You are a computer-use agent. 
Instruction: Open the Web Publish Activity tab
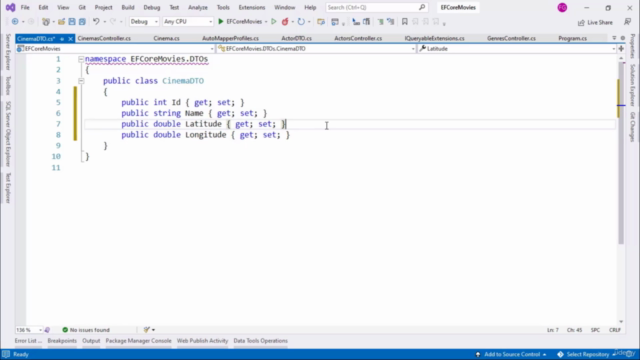(x=202, y=341)
